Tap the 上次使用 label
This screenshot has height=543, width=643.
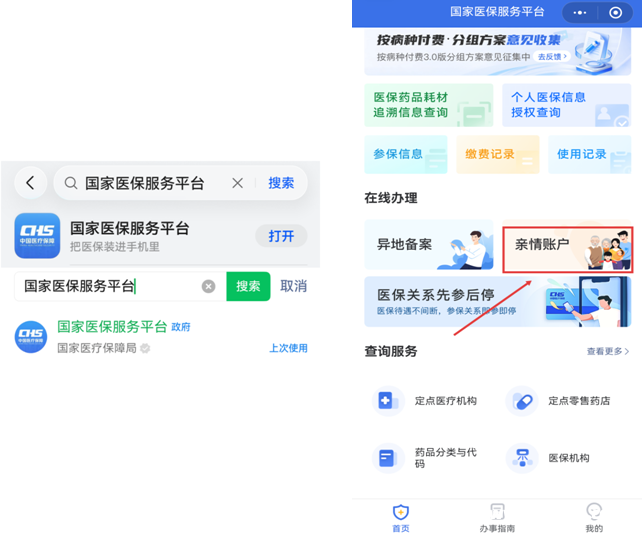pos(288,348)
